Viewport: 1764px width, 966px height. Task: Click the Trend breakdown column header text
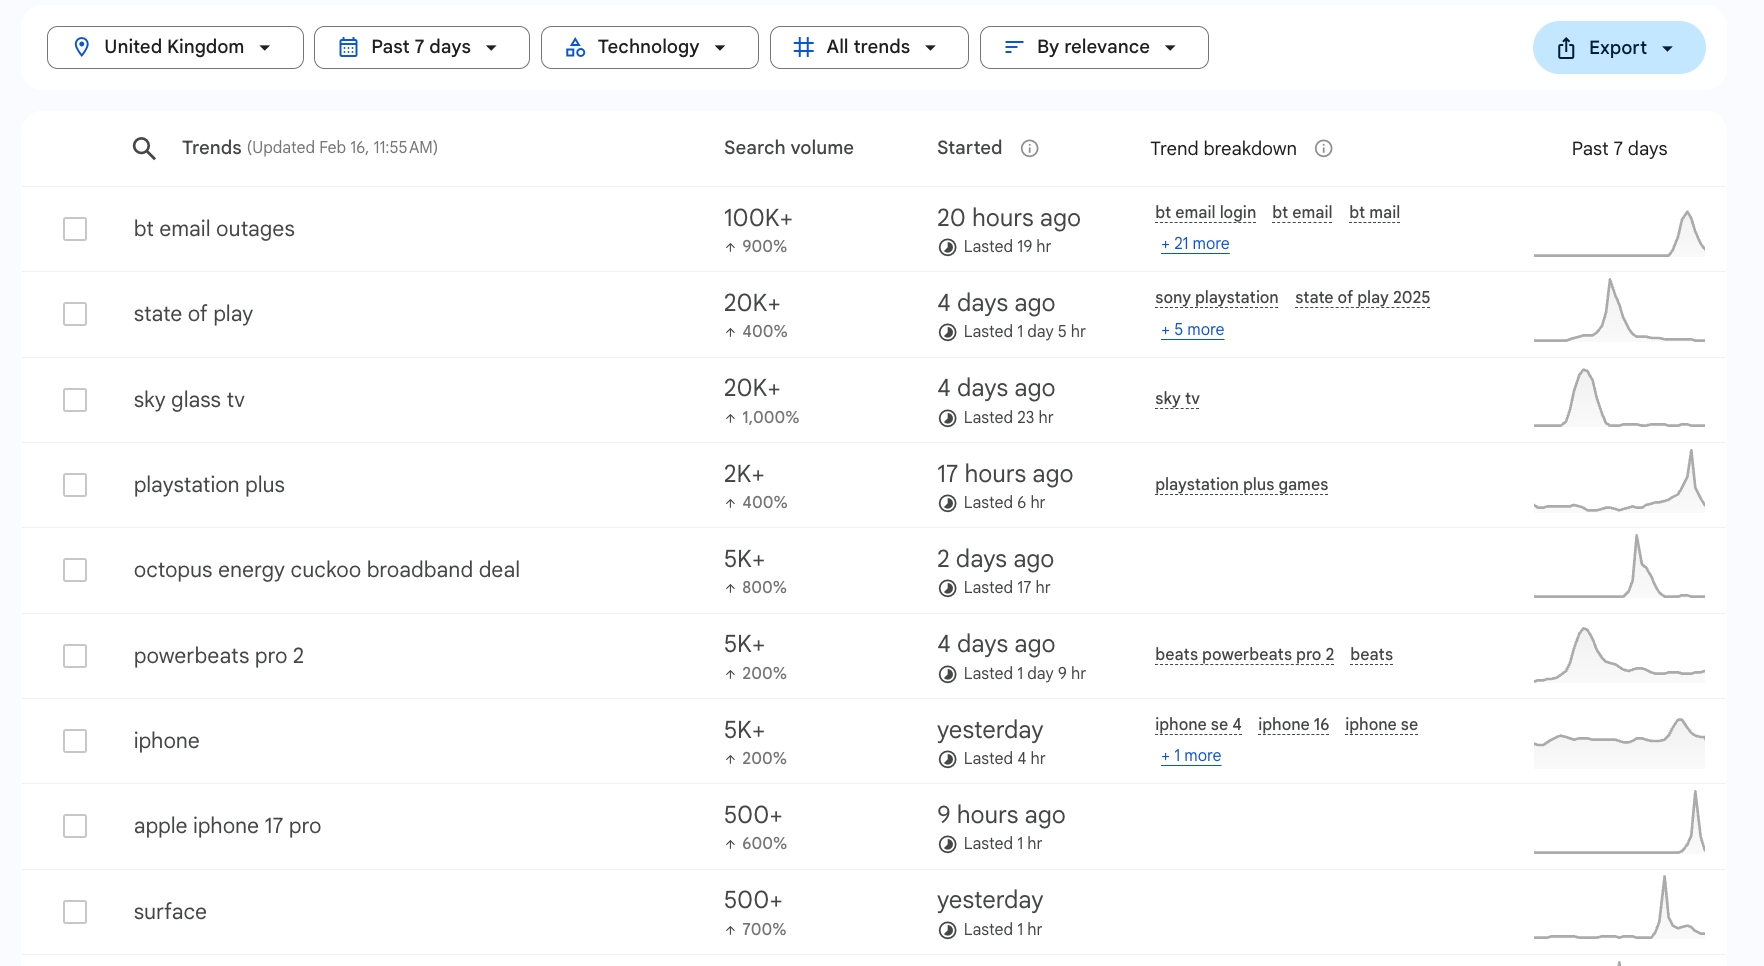[x=1223, y=149]
